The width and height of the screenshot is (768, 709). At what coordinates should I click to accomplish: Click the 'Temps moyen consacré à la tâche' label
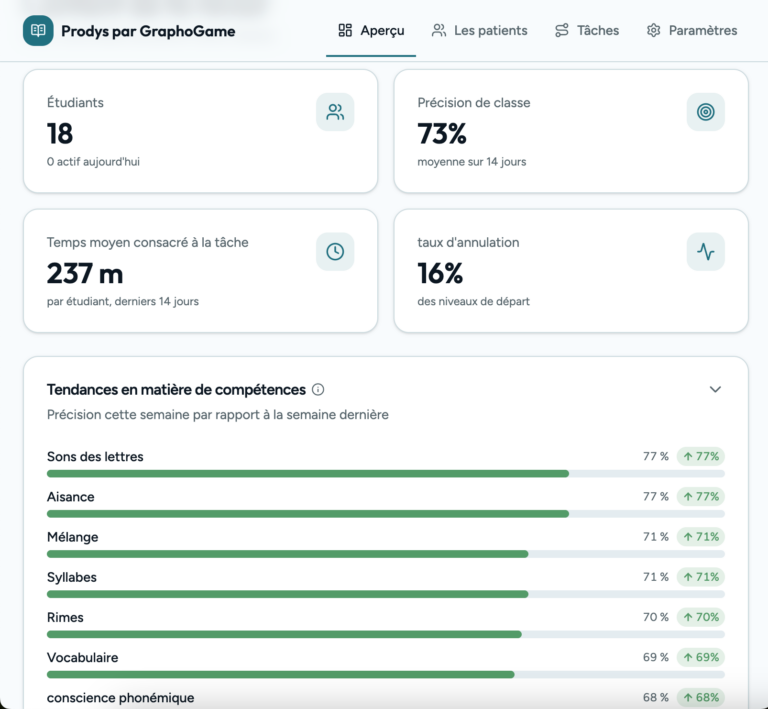point(147,242)
